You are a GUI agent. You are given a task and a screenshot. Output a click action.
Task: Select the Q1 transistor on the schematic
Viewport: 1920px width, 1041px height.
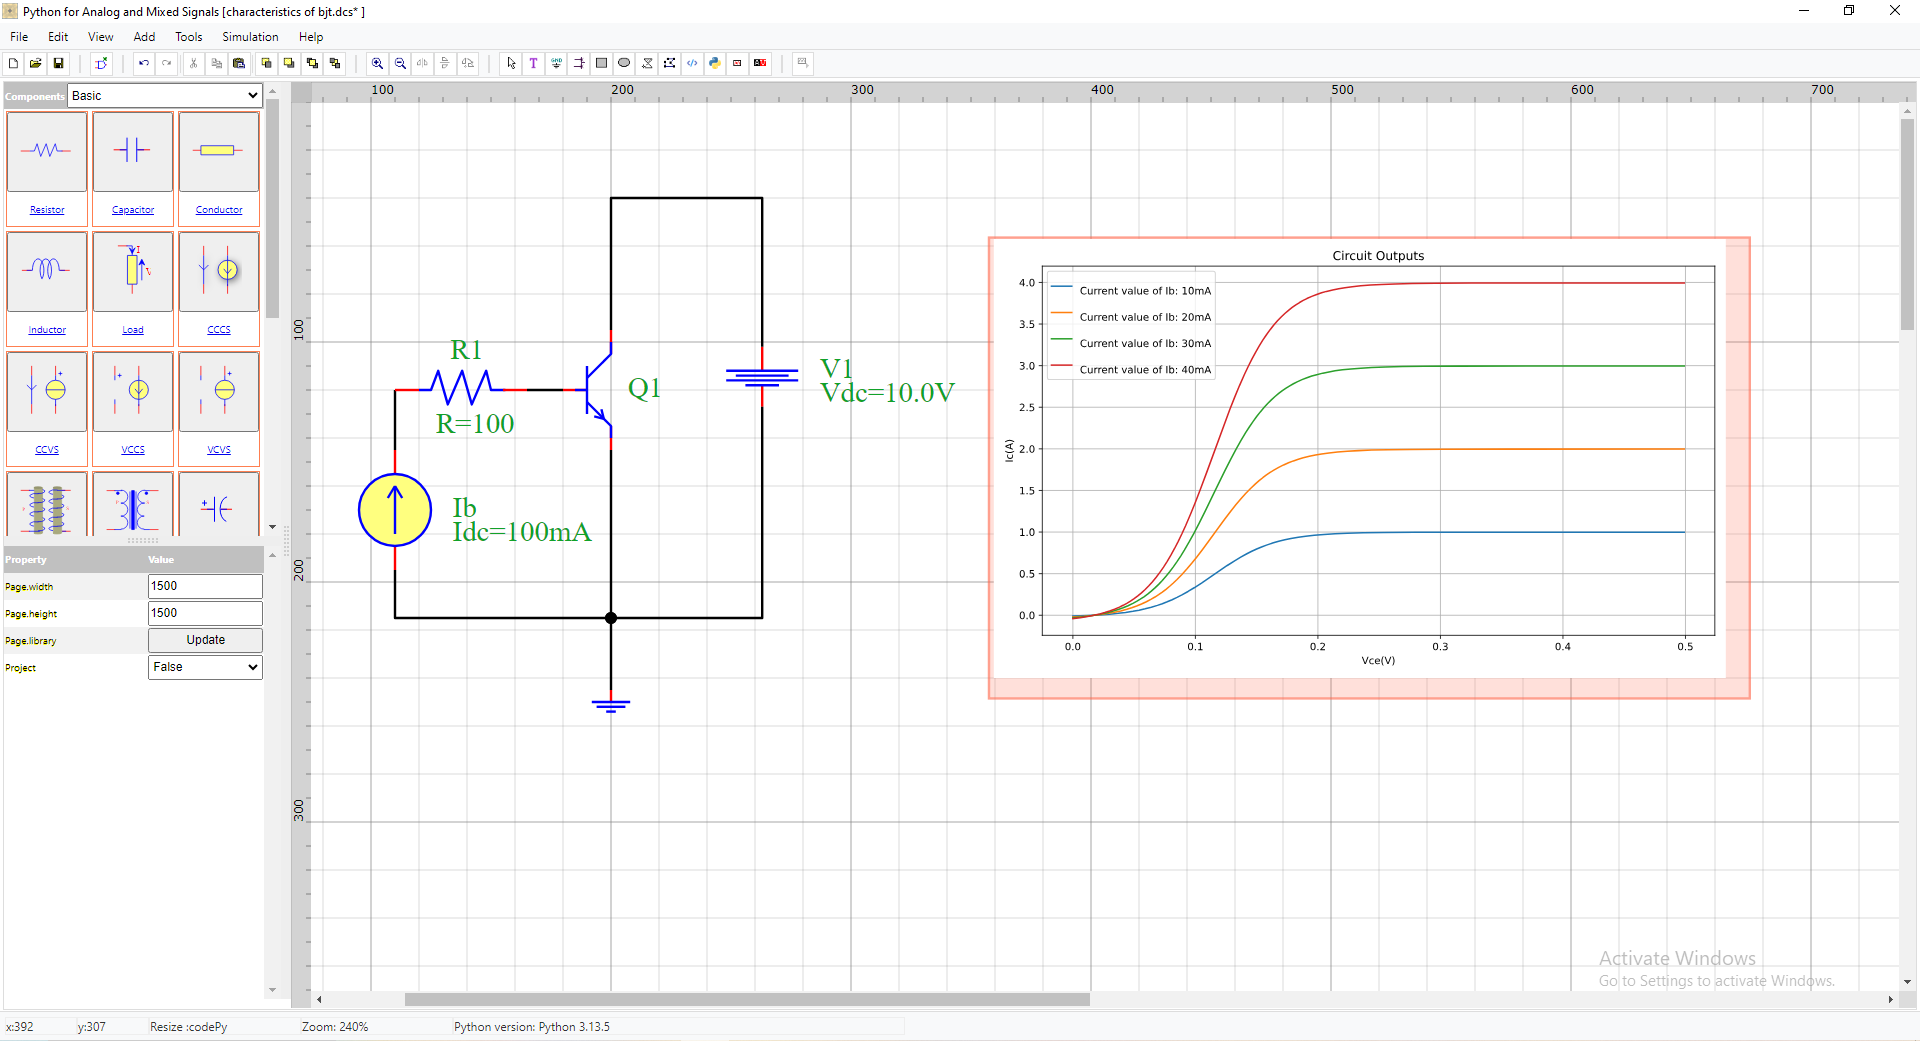click(598, 390)
